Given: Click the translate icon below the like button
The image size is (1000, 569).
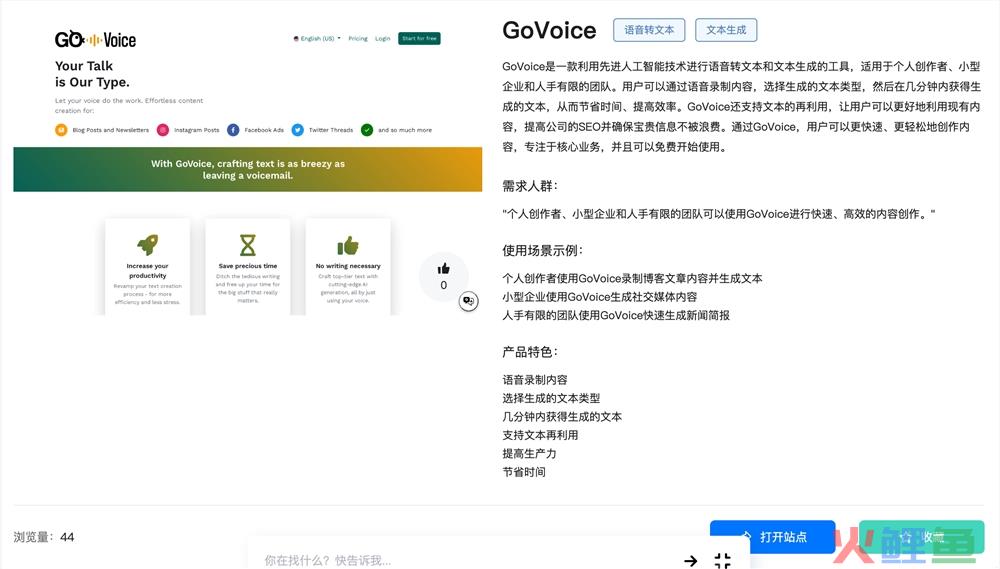Looking at the screenshot, I should (469, 301).
